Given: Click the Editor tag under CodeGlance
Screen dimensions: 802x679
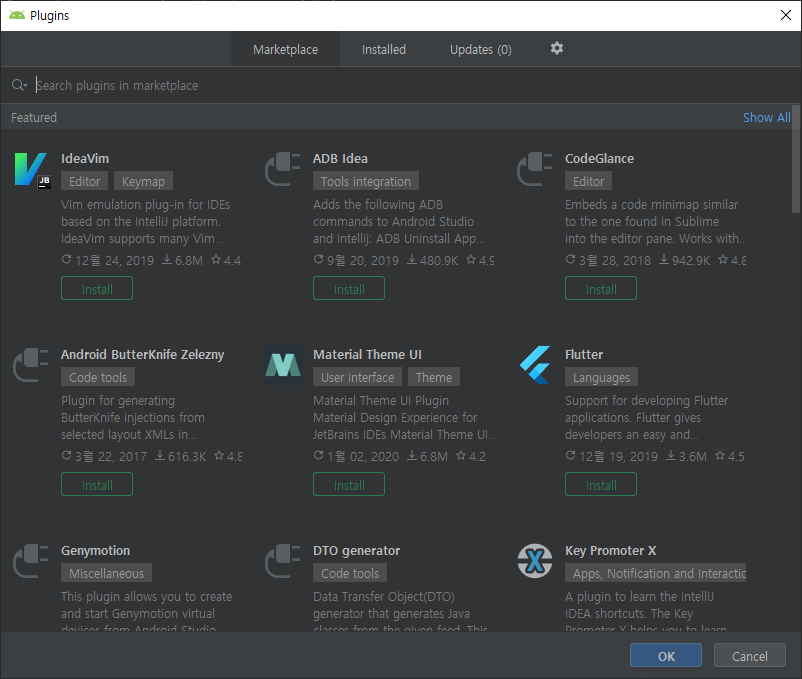Looking at the screenshot, I should point(588,181).
